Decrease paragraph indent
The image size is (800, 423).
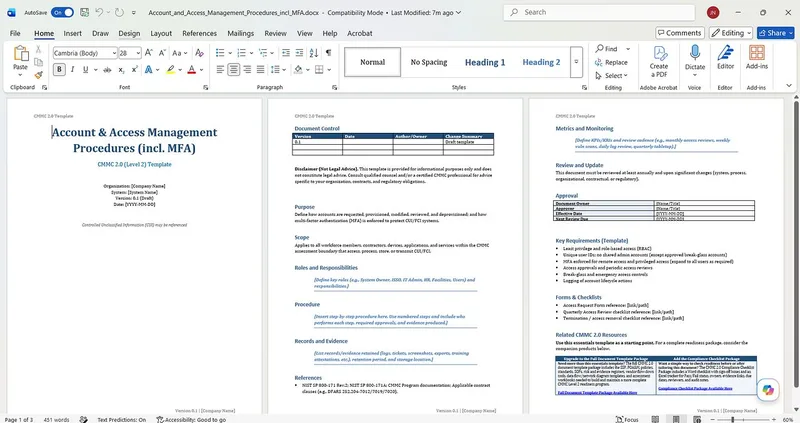(x=286, y=53)
